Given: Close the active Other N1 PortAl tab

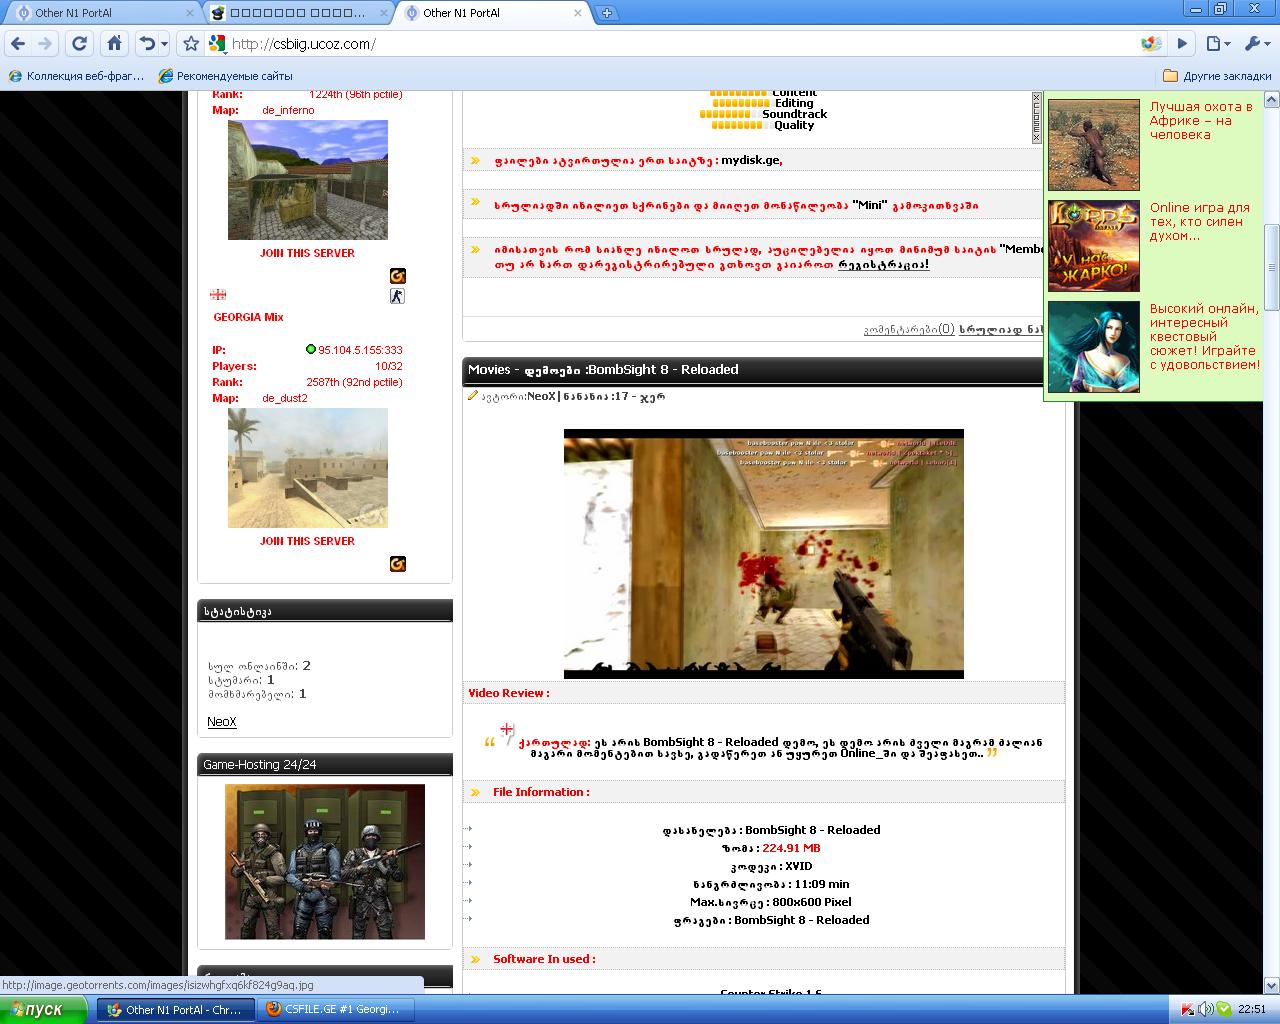Looking at the screenshot, I should point(577,13).
